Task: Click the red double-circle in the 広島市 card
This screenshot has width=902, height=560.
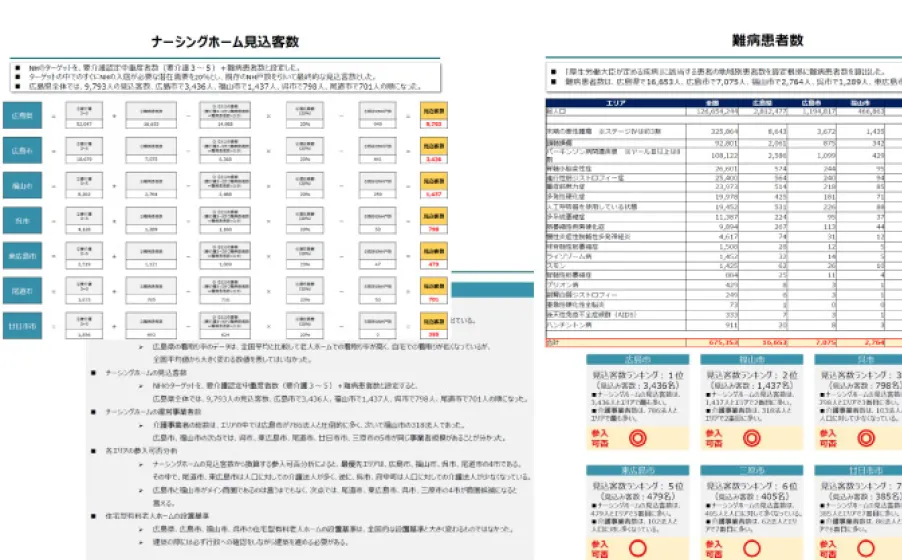Action: [x=637, y=437]
